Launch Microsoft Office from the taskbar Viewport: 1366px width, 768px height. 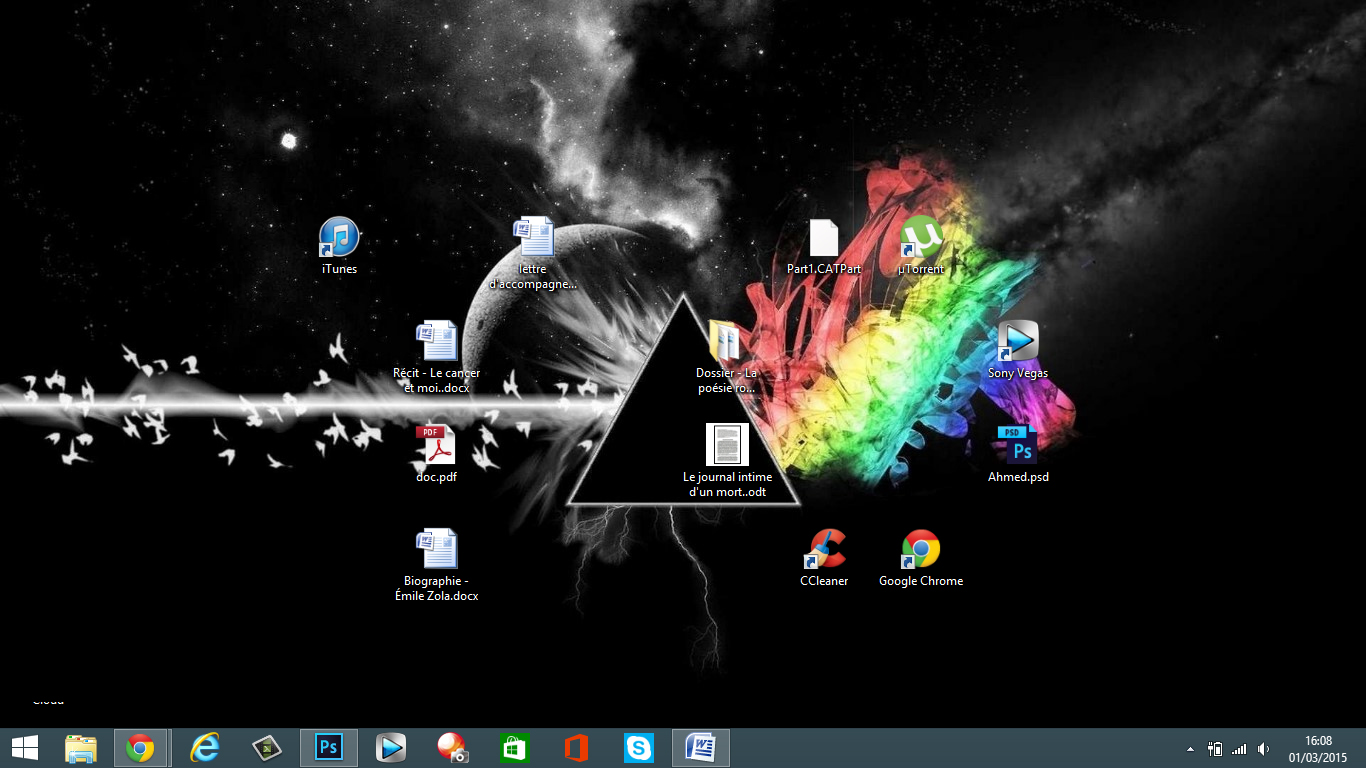pyautogui.click(x=576, y=748)
